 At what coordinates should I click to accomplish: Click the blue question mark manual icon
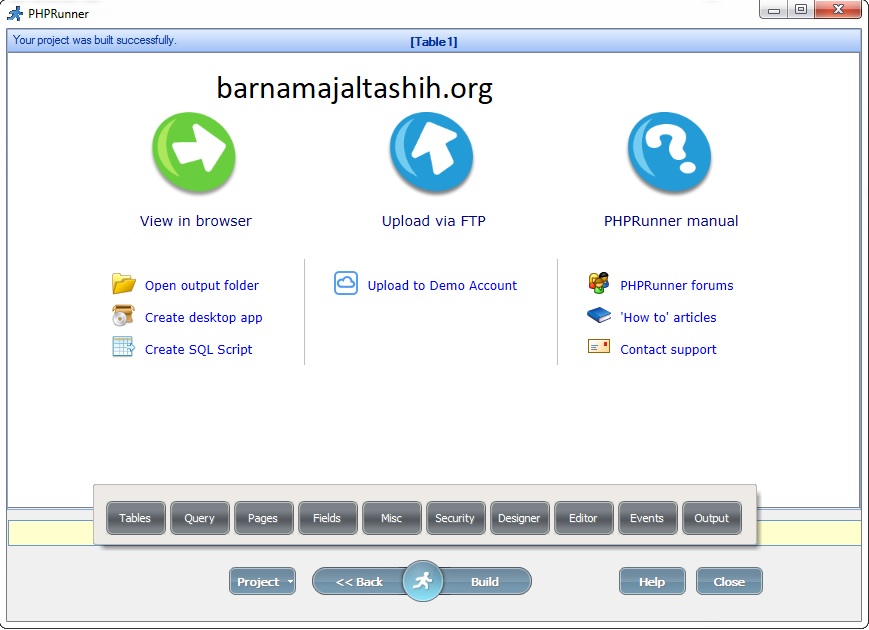(669, 152)
